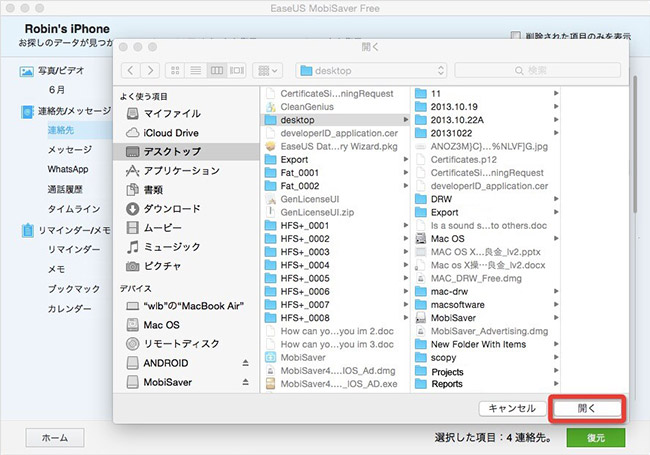The height and width of the screenshot is (455, 650).
Task: Go back with the left arrow button
Action: pos(131,70)
